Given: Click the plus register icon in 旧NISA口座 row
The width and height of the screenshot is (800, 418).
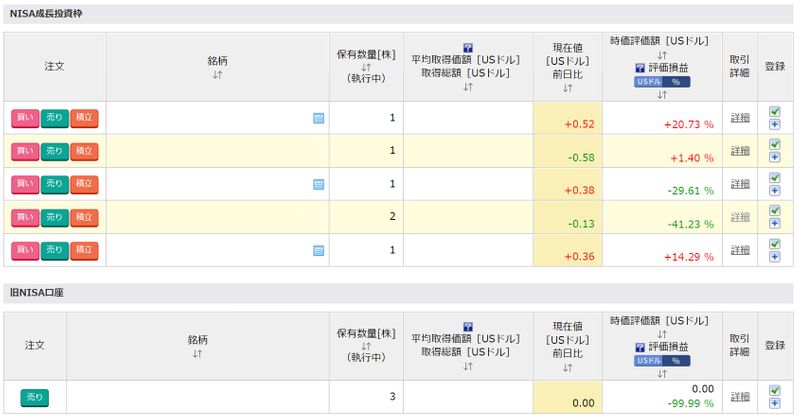Looking at the screenshot, I should [774, 403].
